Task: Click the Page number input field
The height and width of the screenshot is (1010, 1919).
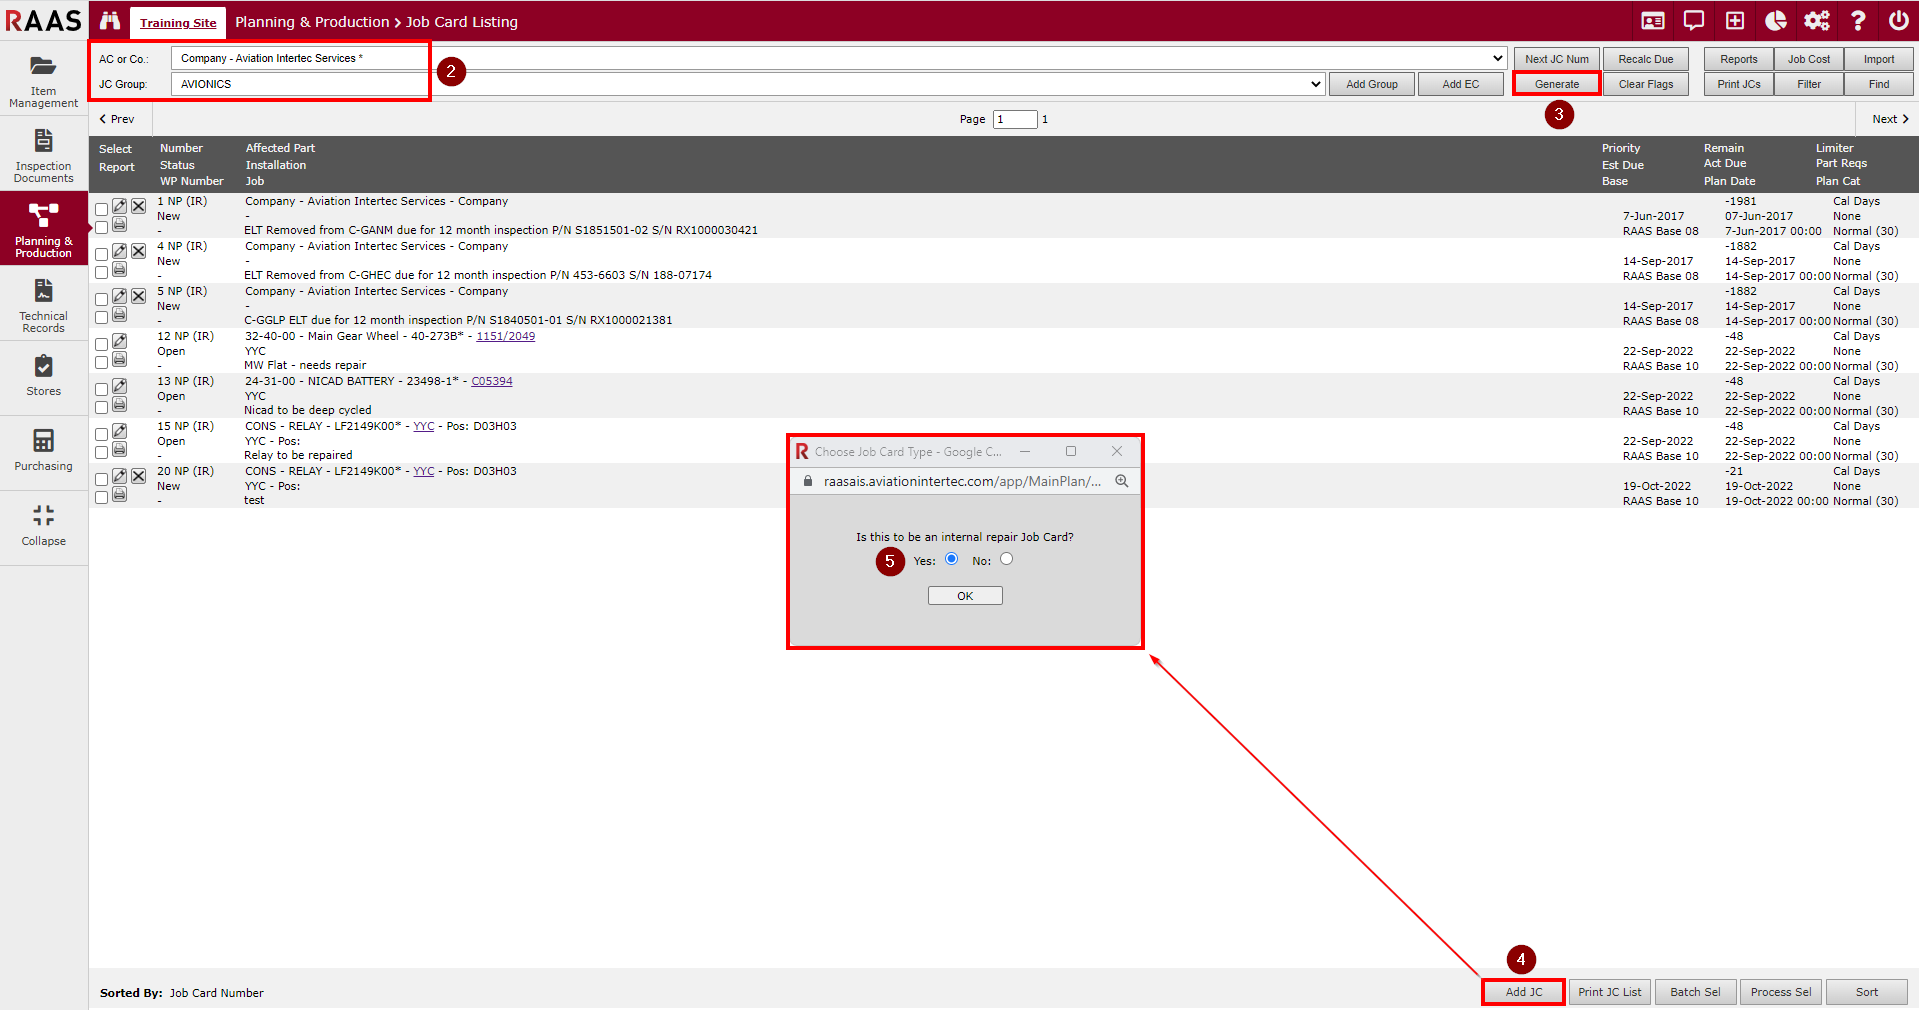Action: [1014, 119]
